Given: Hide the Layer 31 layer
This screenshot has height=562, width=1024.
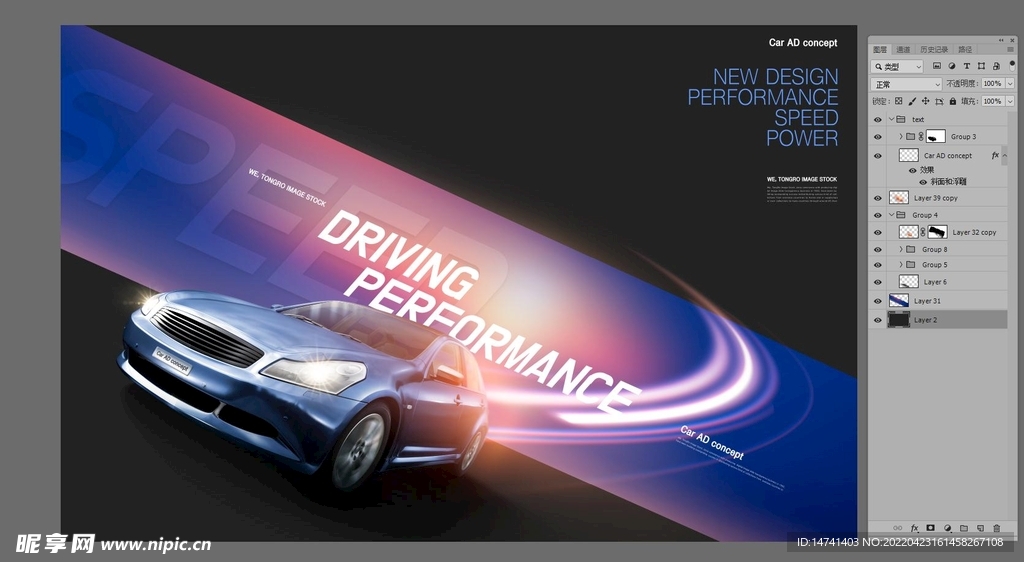Looking at the screenshot, I should 878,301.
